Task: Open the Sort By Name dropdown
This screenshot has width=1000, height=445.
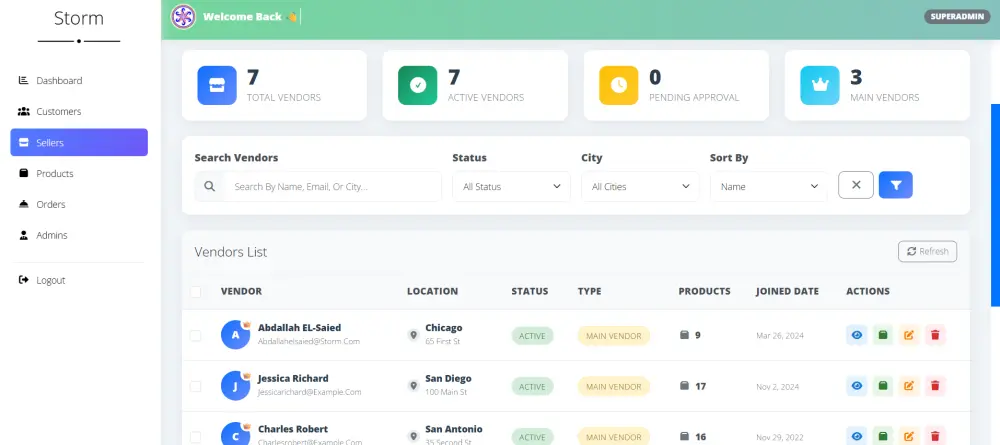Action: 769,186
